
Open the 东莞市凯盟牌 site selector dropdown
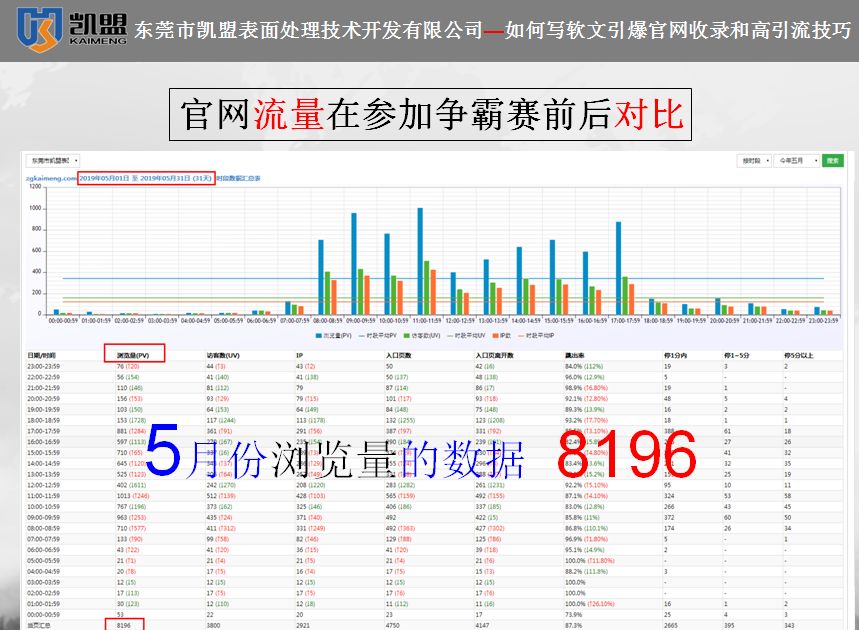pyautogui.click(x=52, y=160)
